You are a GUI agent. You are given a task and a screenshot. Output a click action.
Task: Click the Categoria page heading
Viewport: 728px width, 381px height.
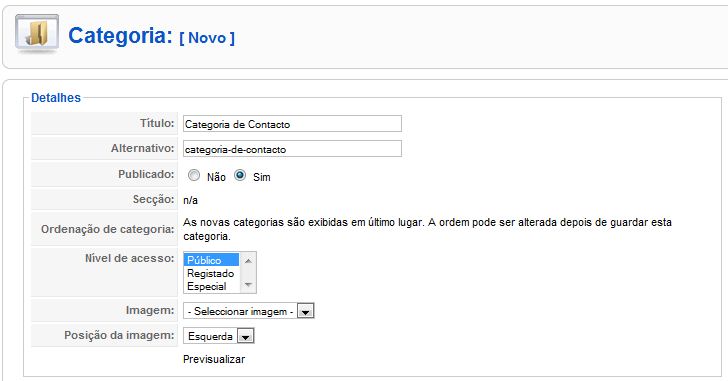pos(120,36)
